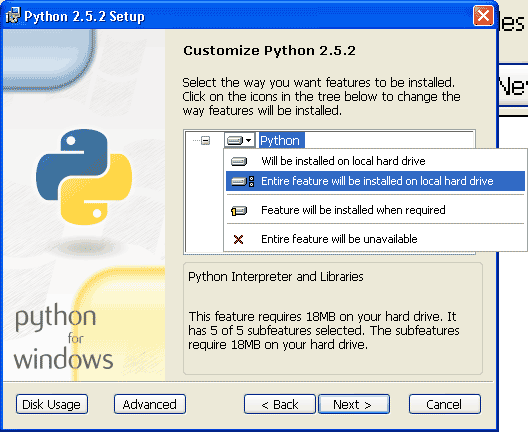Click 'Python Interpreter and Libraries' description text
Screen dimensions: 528x432
276,276
